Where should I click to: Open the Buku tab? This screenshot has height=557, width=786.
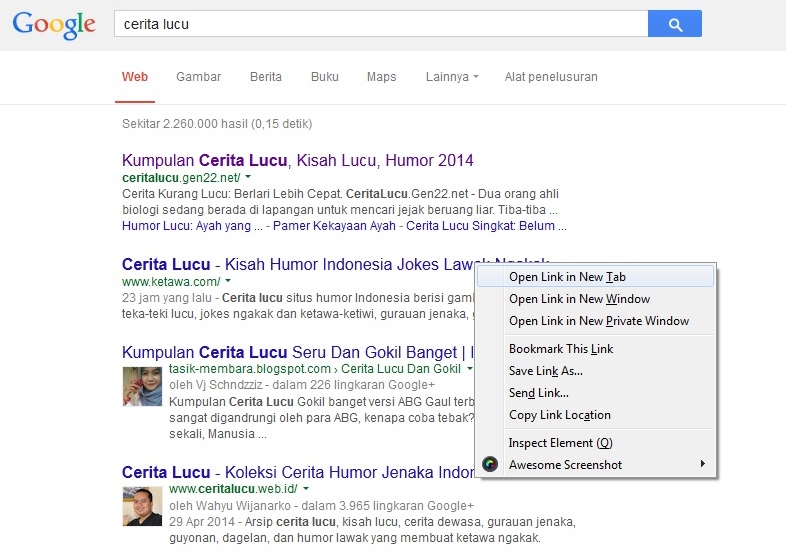click(325, 77)
